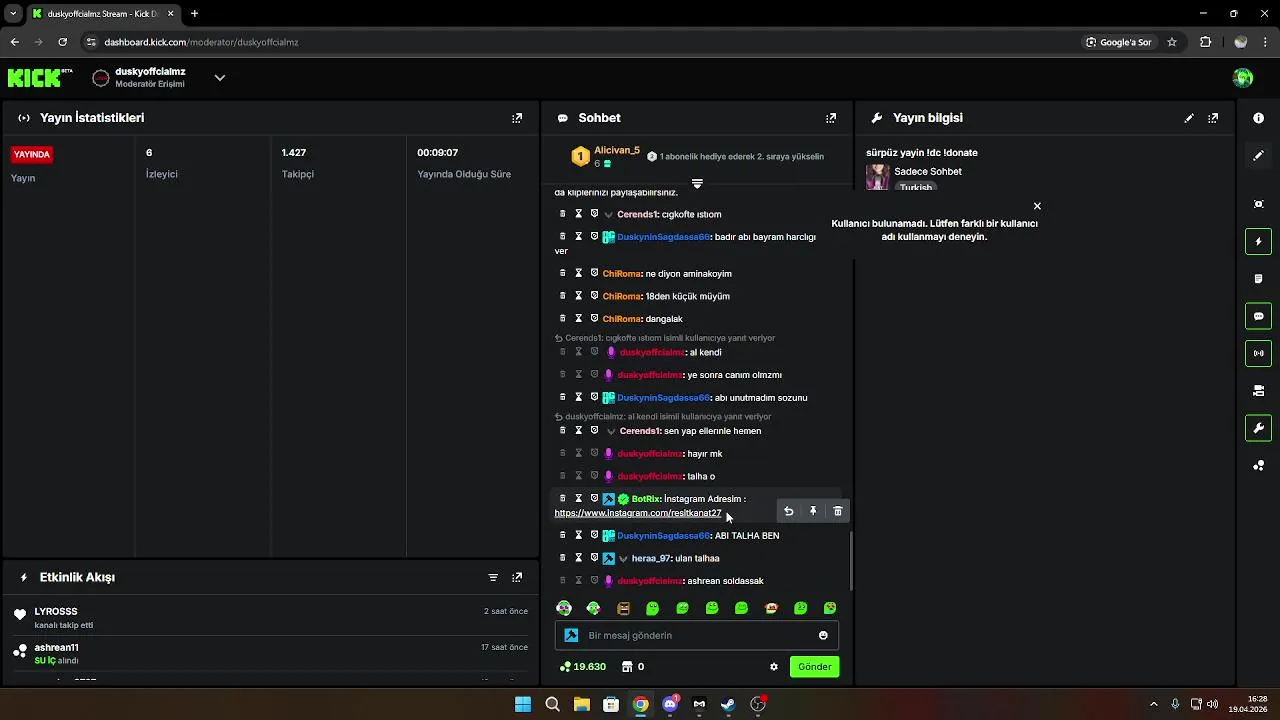1280x720 pixels.
Task: Open the heraa_97 user profile in chat
Action: [x=650, y=559]
